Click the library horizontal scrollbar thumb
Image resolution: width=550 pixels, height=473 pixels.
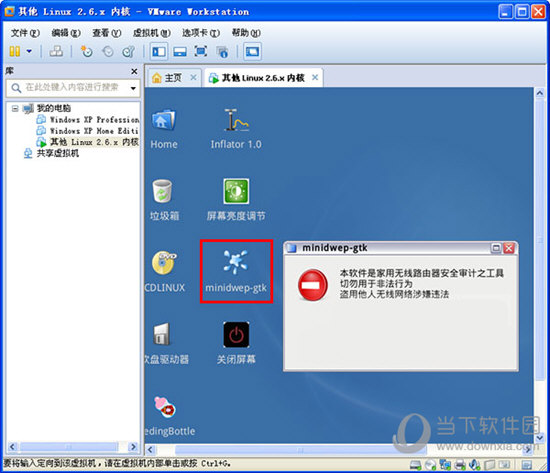69,447
